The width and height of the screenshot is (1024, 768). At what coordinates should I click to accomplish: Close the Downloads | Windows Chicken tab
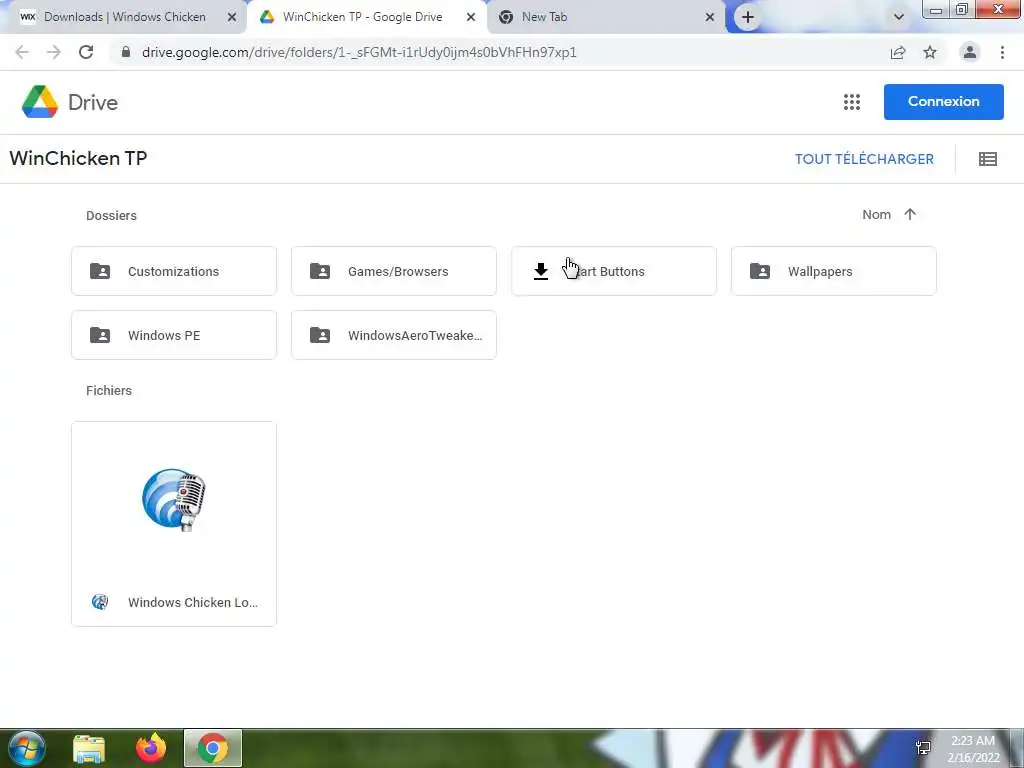click(x=232, y=17)
